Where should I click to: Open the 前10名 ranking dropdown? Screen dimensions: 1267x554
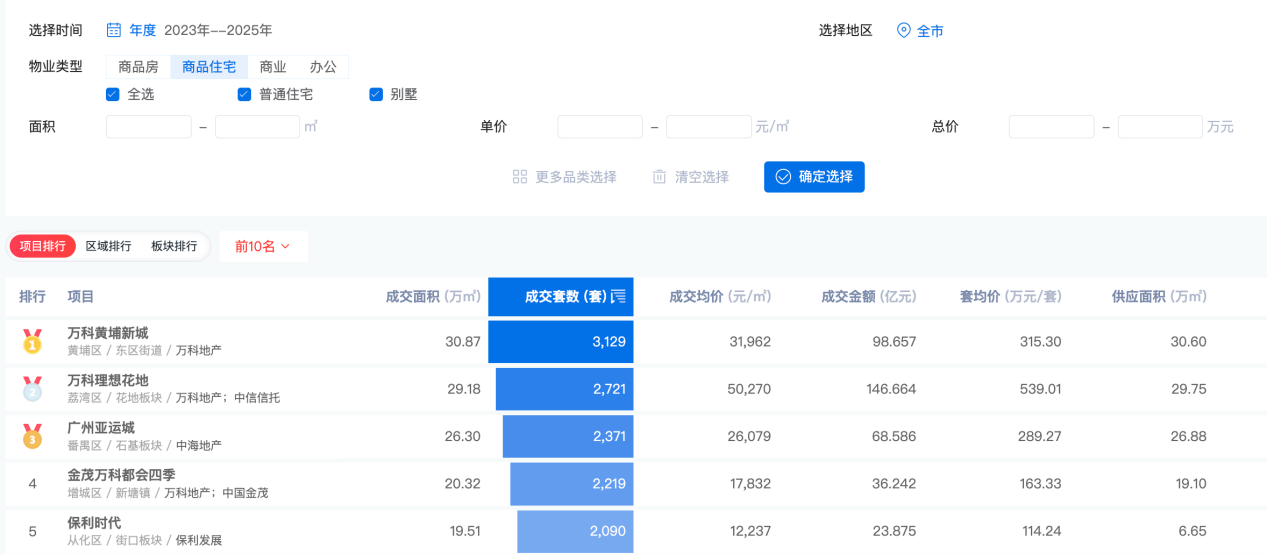263,246
